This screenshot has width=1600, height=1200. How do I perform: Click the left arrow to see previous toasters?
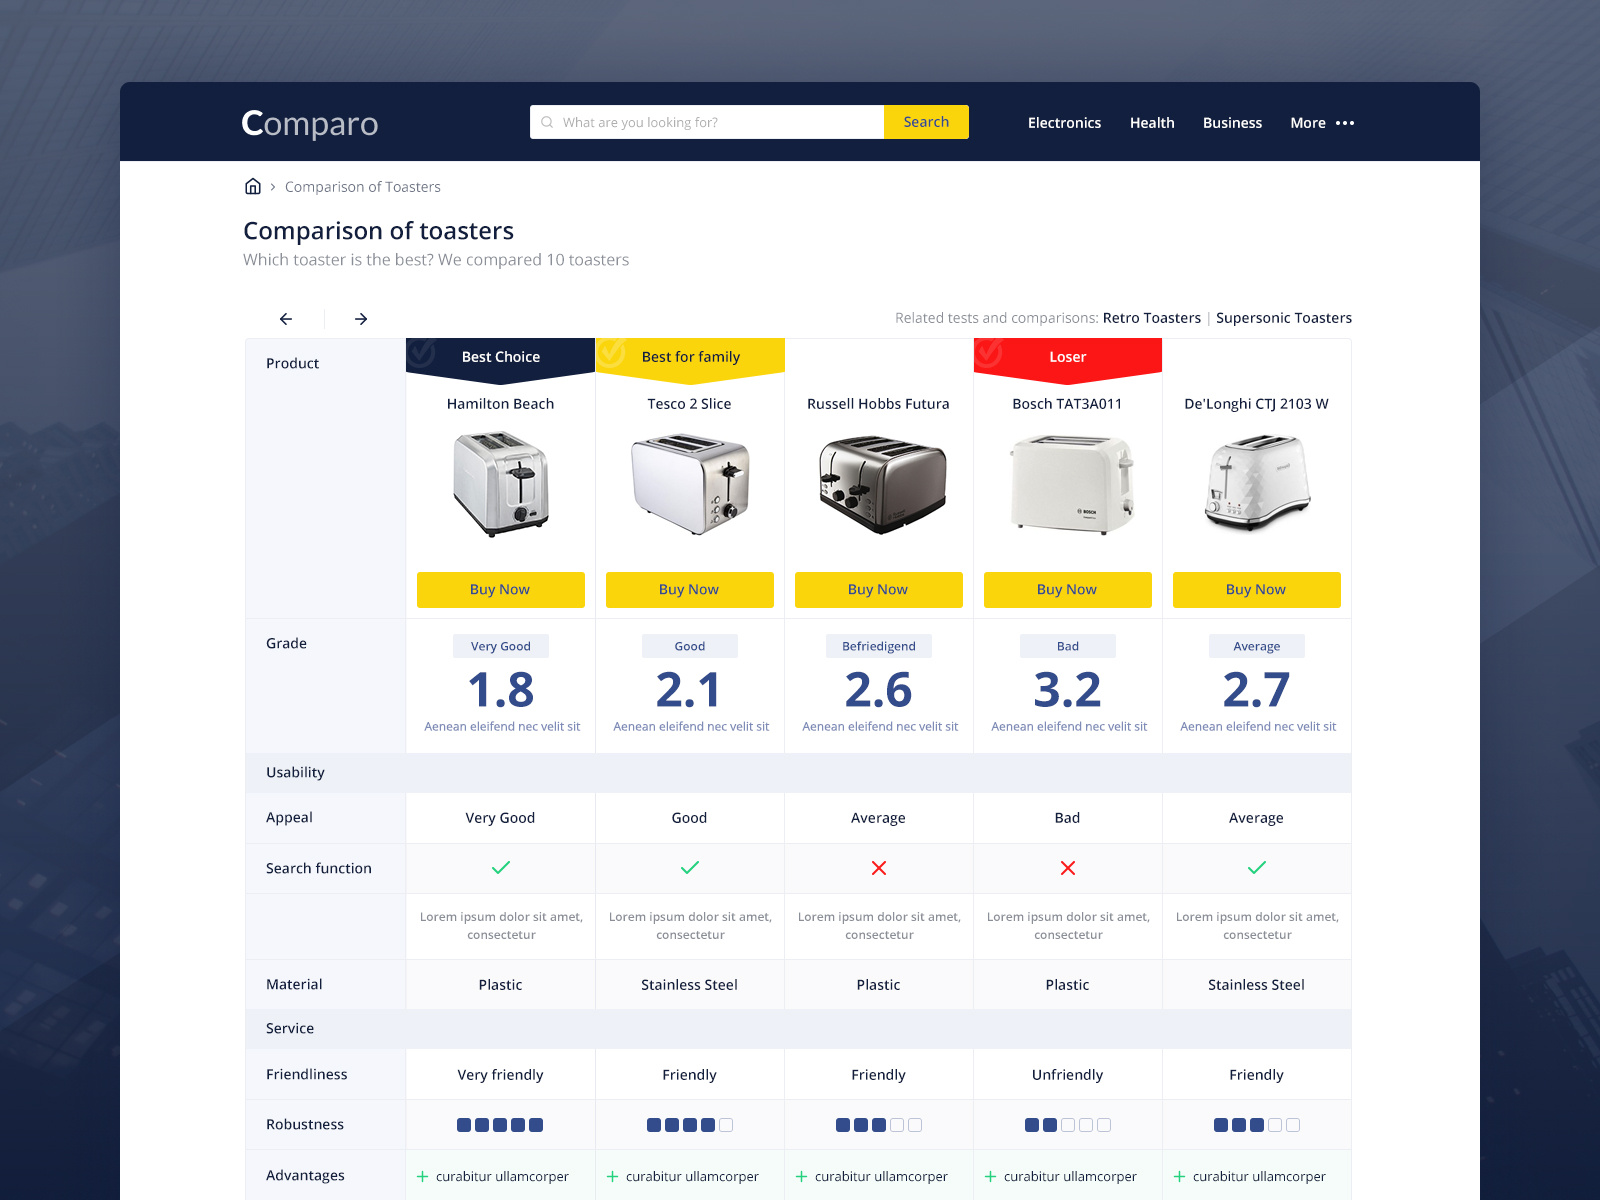coord(286,318)
